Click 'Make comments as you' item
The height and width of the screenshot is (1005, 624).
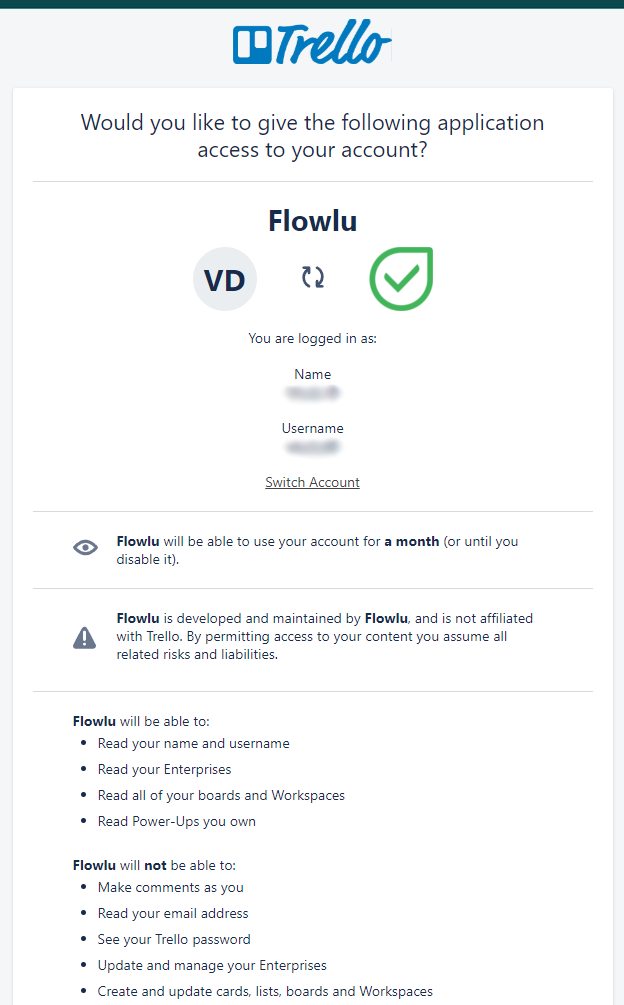pyautogui.click(x=170, y=887)
